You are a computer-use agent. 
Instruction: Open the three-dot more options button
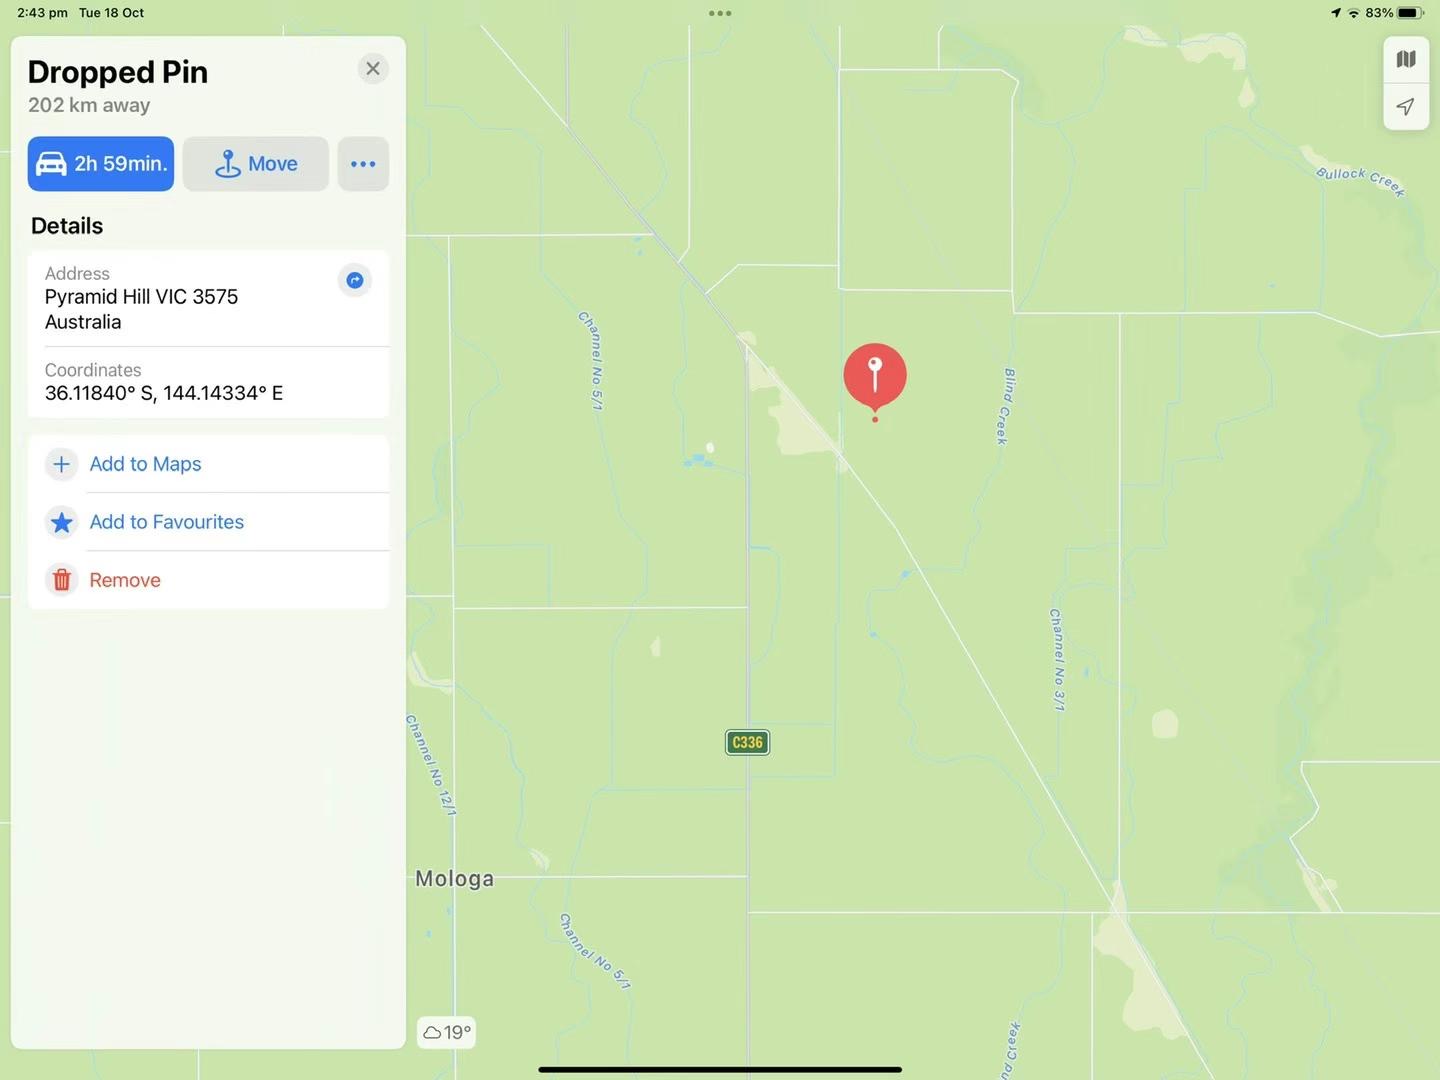363,164
